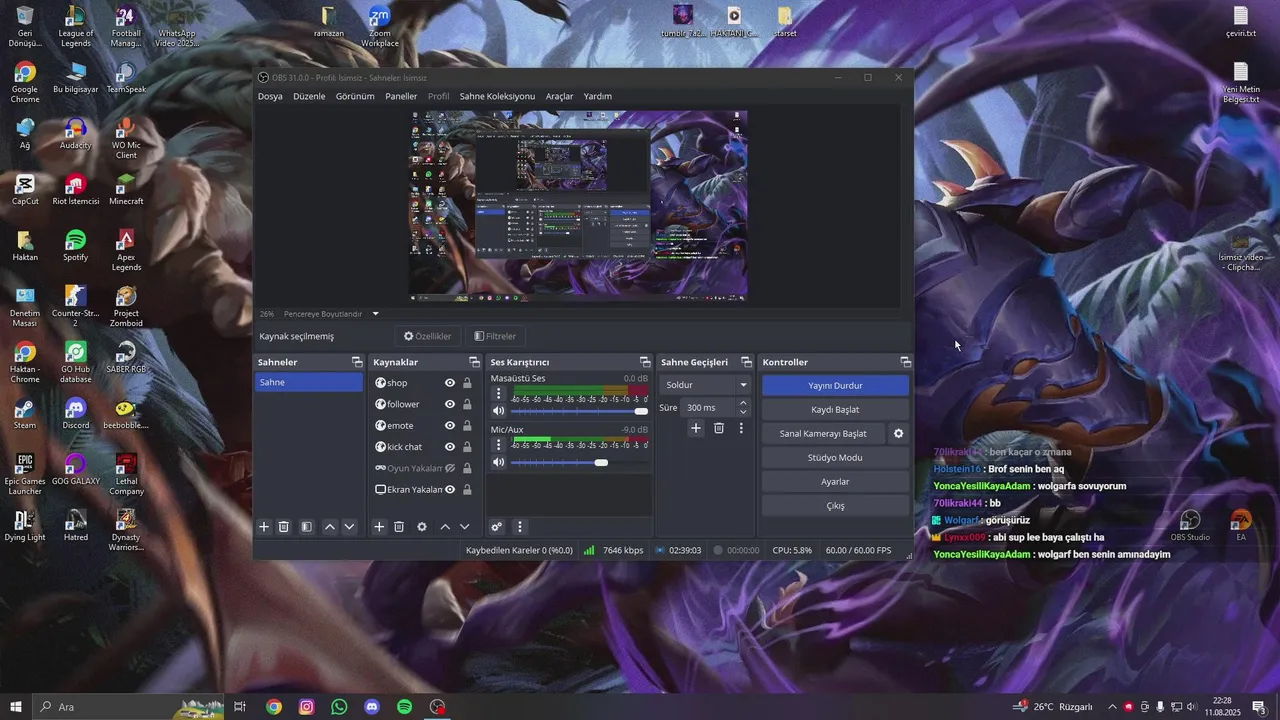
Task: Click the Spotify icon in the taskbar
Action: point(404,707)
